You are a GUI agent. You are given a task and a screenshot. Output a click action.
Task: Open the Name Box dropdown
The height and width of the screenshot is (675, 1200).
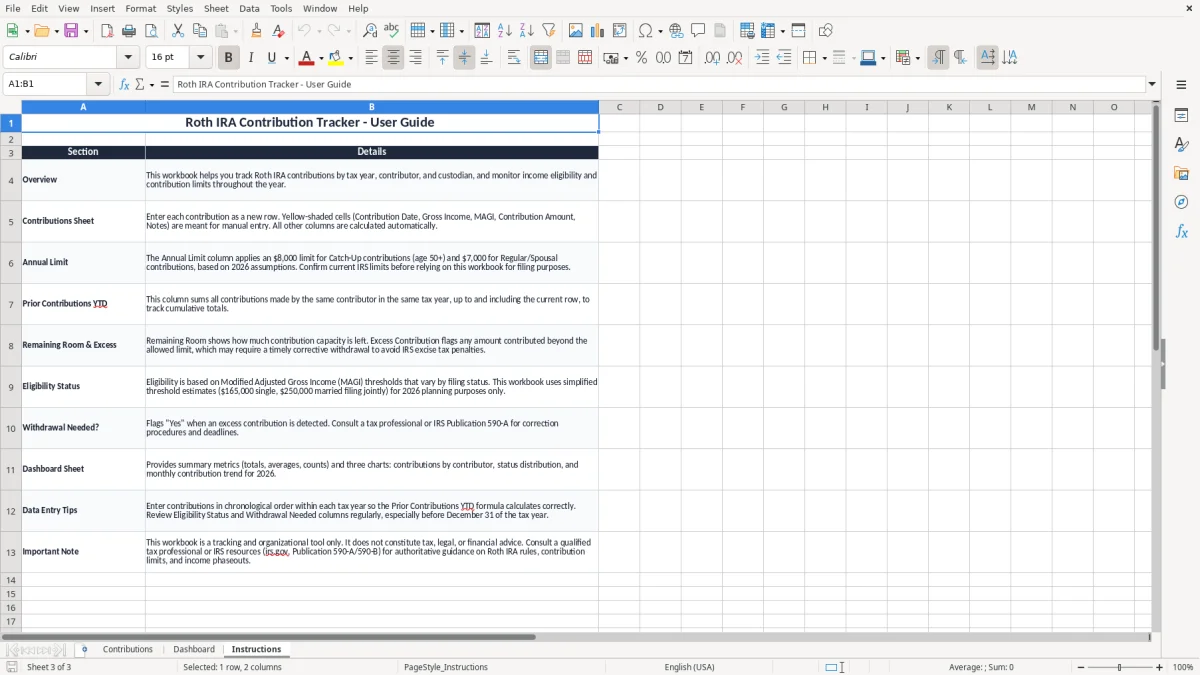98,85
